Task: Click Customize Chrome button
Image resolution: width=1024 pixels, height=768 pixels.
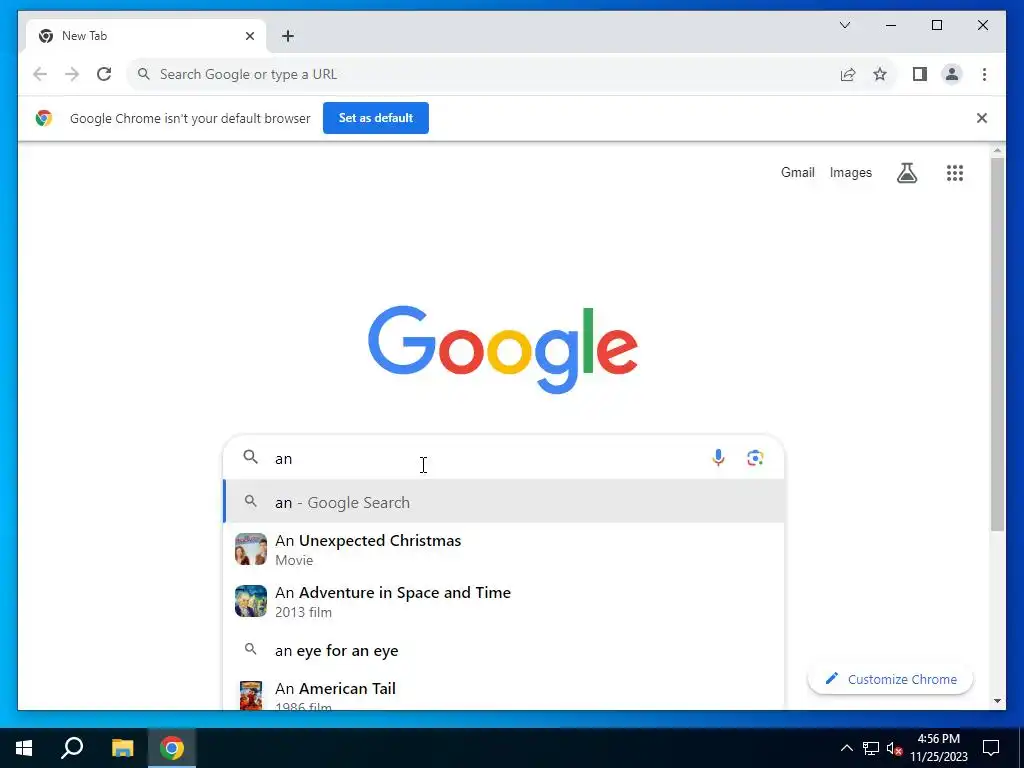Action: point(890,679)
